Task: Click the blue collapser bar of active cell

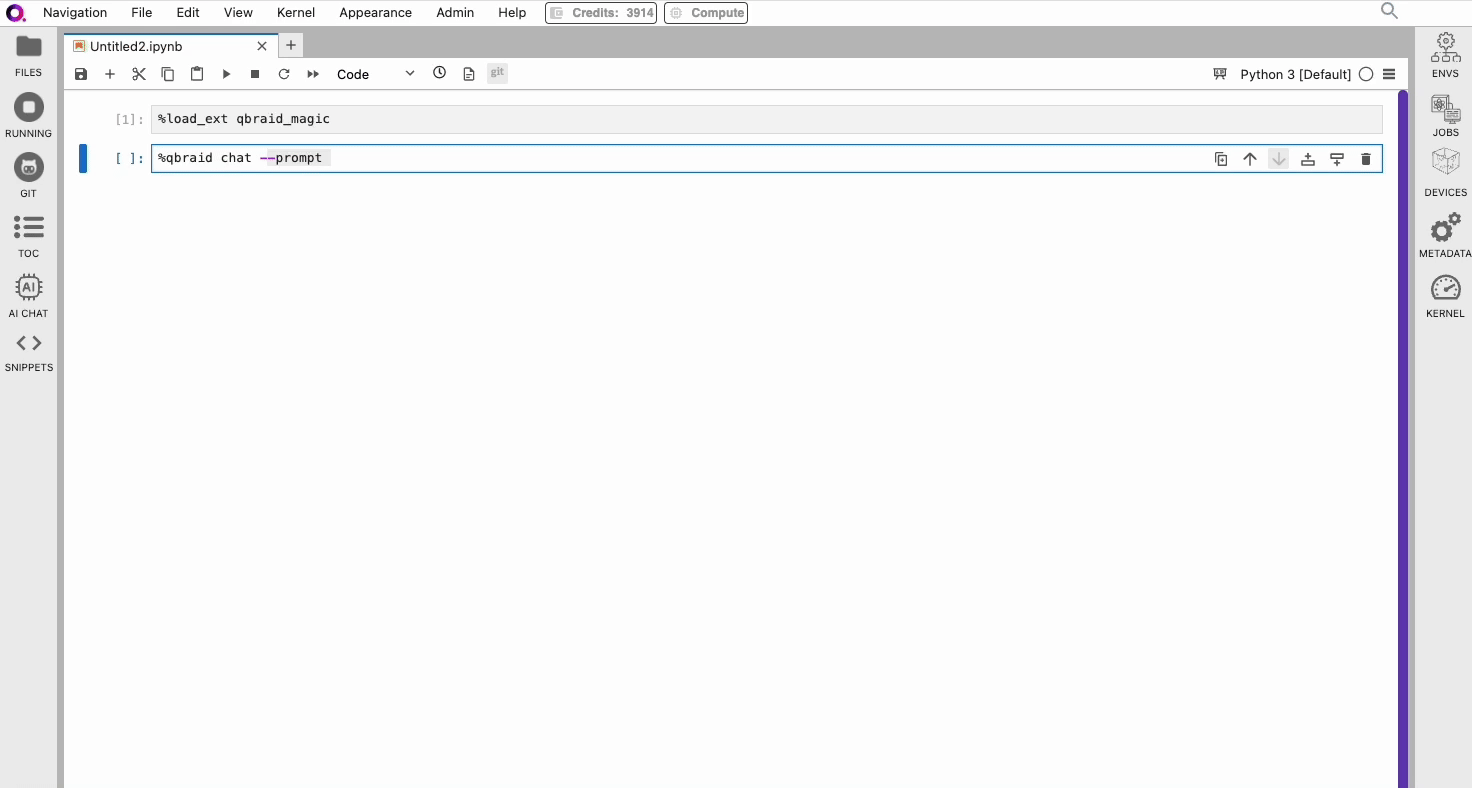Action: [x=83, y=158]
